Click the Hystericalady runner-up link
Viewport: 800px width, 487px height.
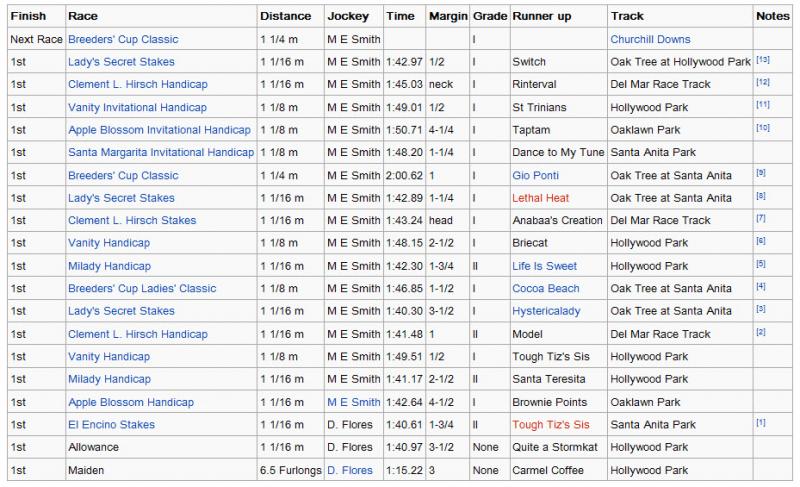(x=546, y=311)
